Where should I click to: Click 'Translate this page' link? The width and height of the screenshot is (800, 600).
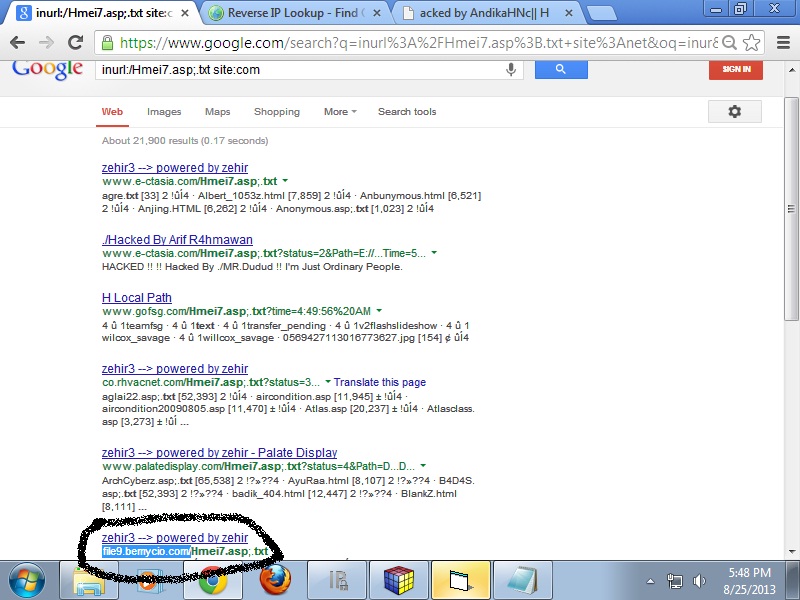click(380, 382)
